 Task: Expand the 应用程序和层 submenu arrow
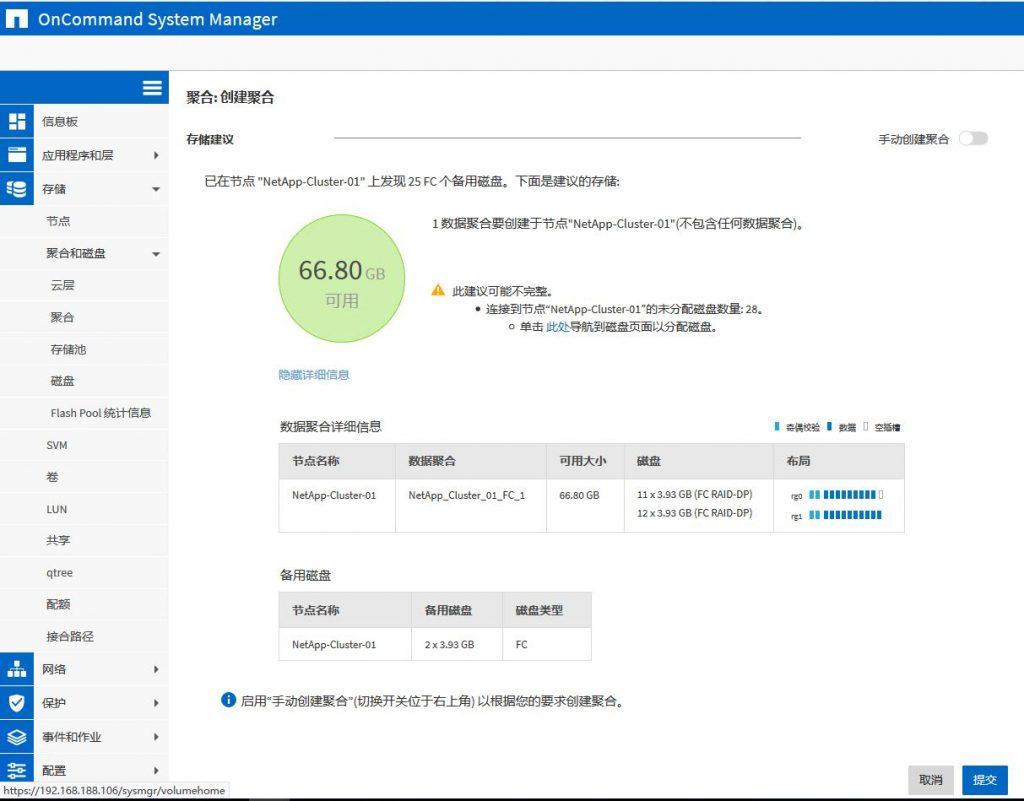(x=156, y=155)
